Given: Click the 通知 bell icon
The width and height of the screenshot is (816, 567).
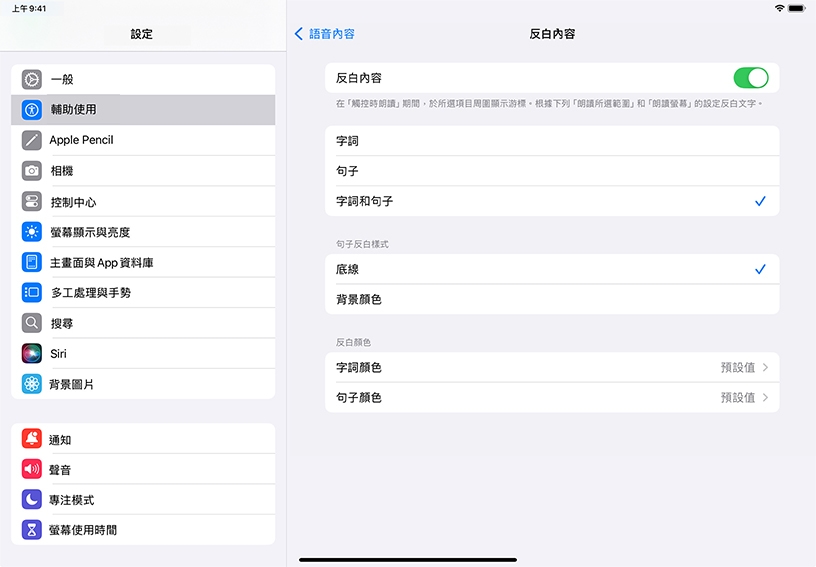Looking at the screenshot, I should click(x=32, y=440).
